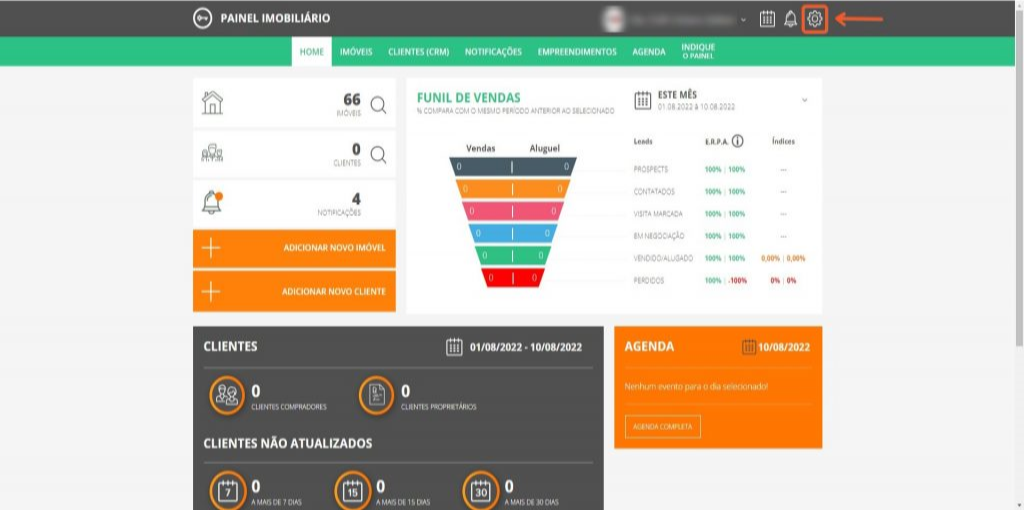Click the notification bell in header
The width and height of the screenshot is (1024, 510).
pyautogui.click(x=791, y=19)
